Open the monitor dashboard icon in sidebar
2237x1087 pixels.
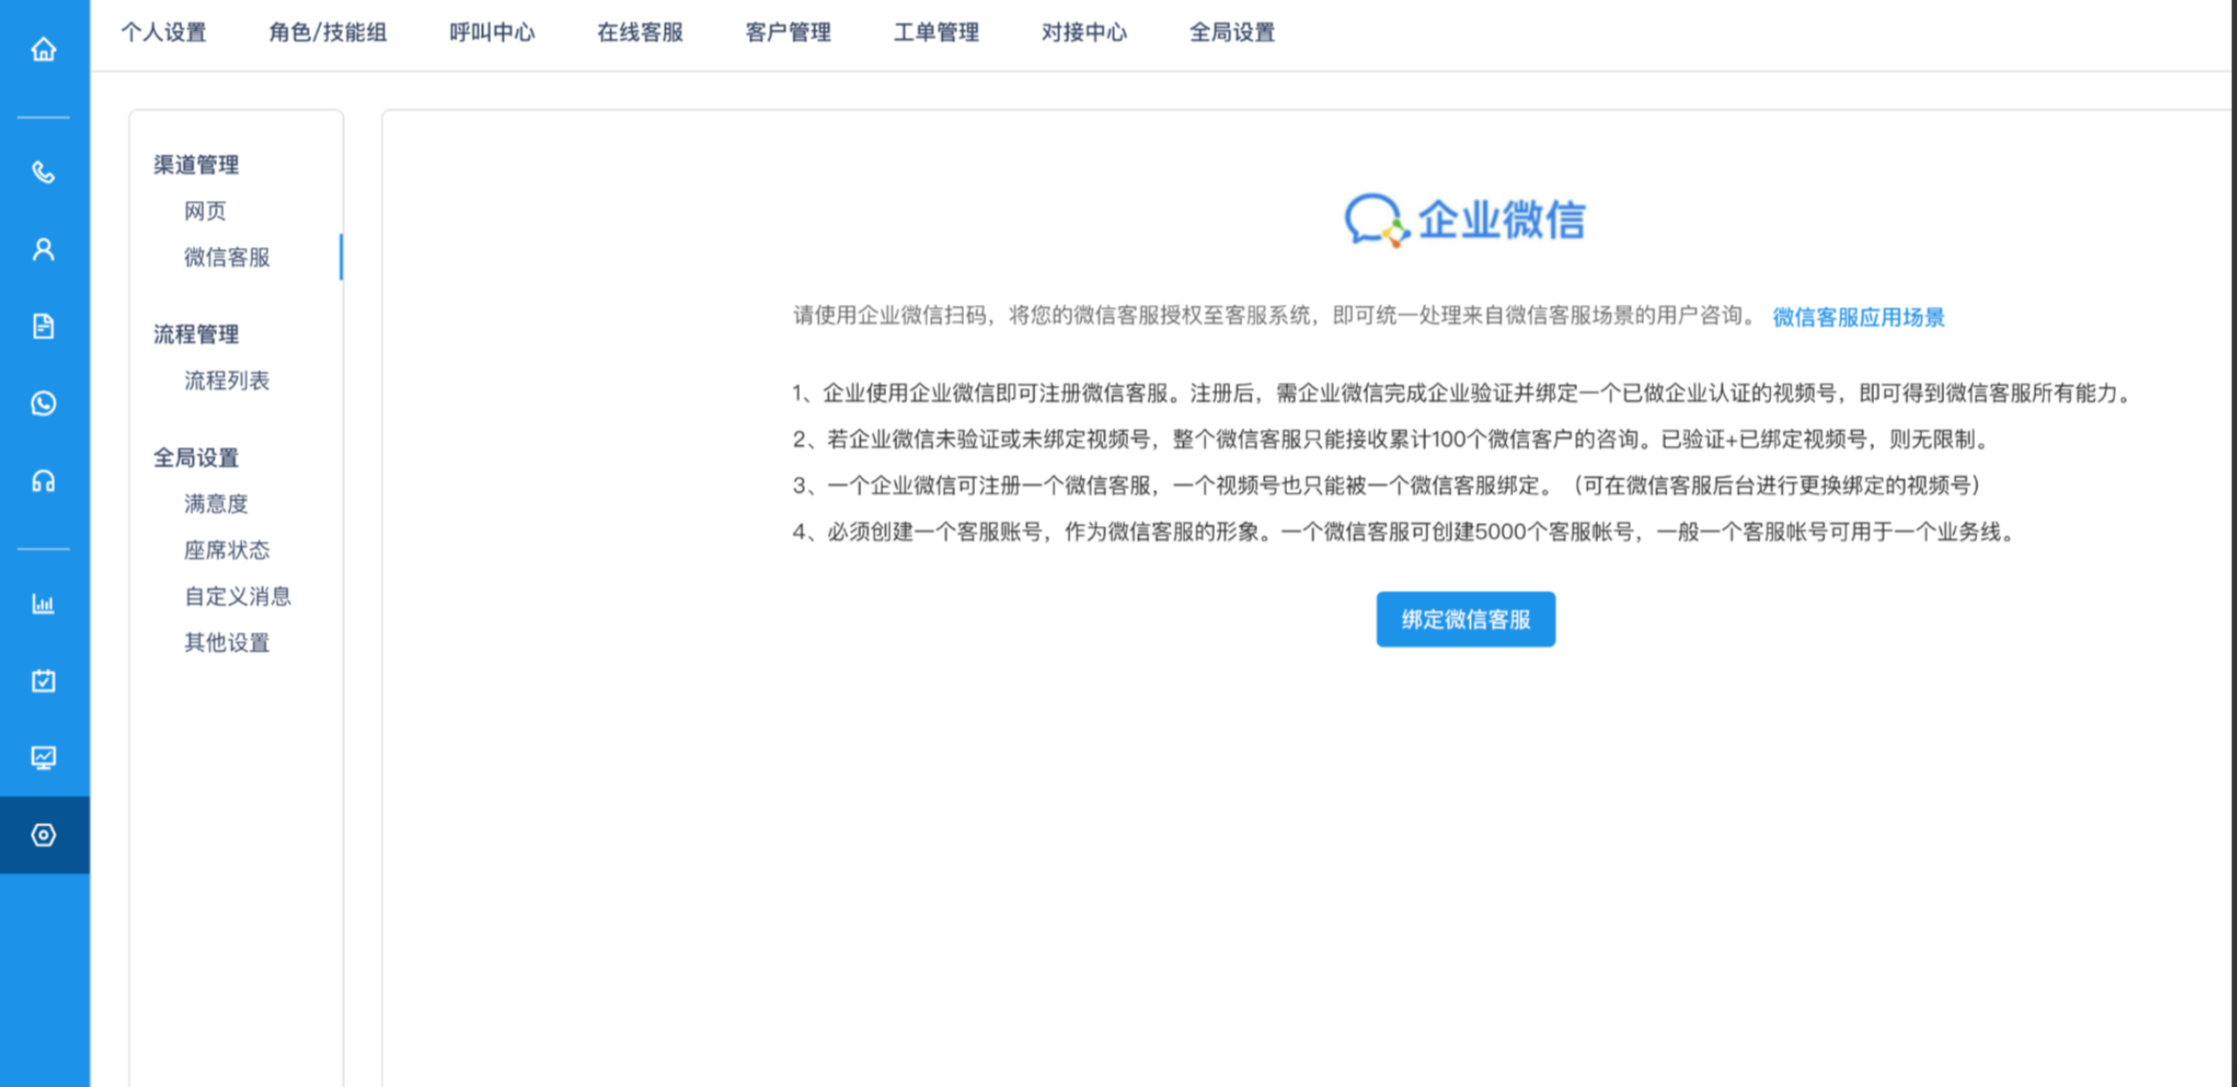click(43, 758)
